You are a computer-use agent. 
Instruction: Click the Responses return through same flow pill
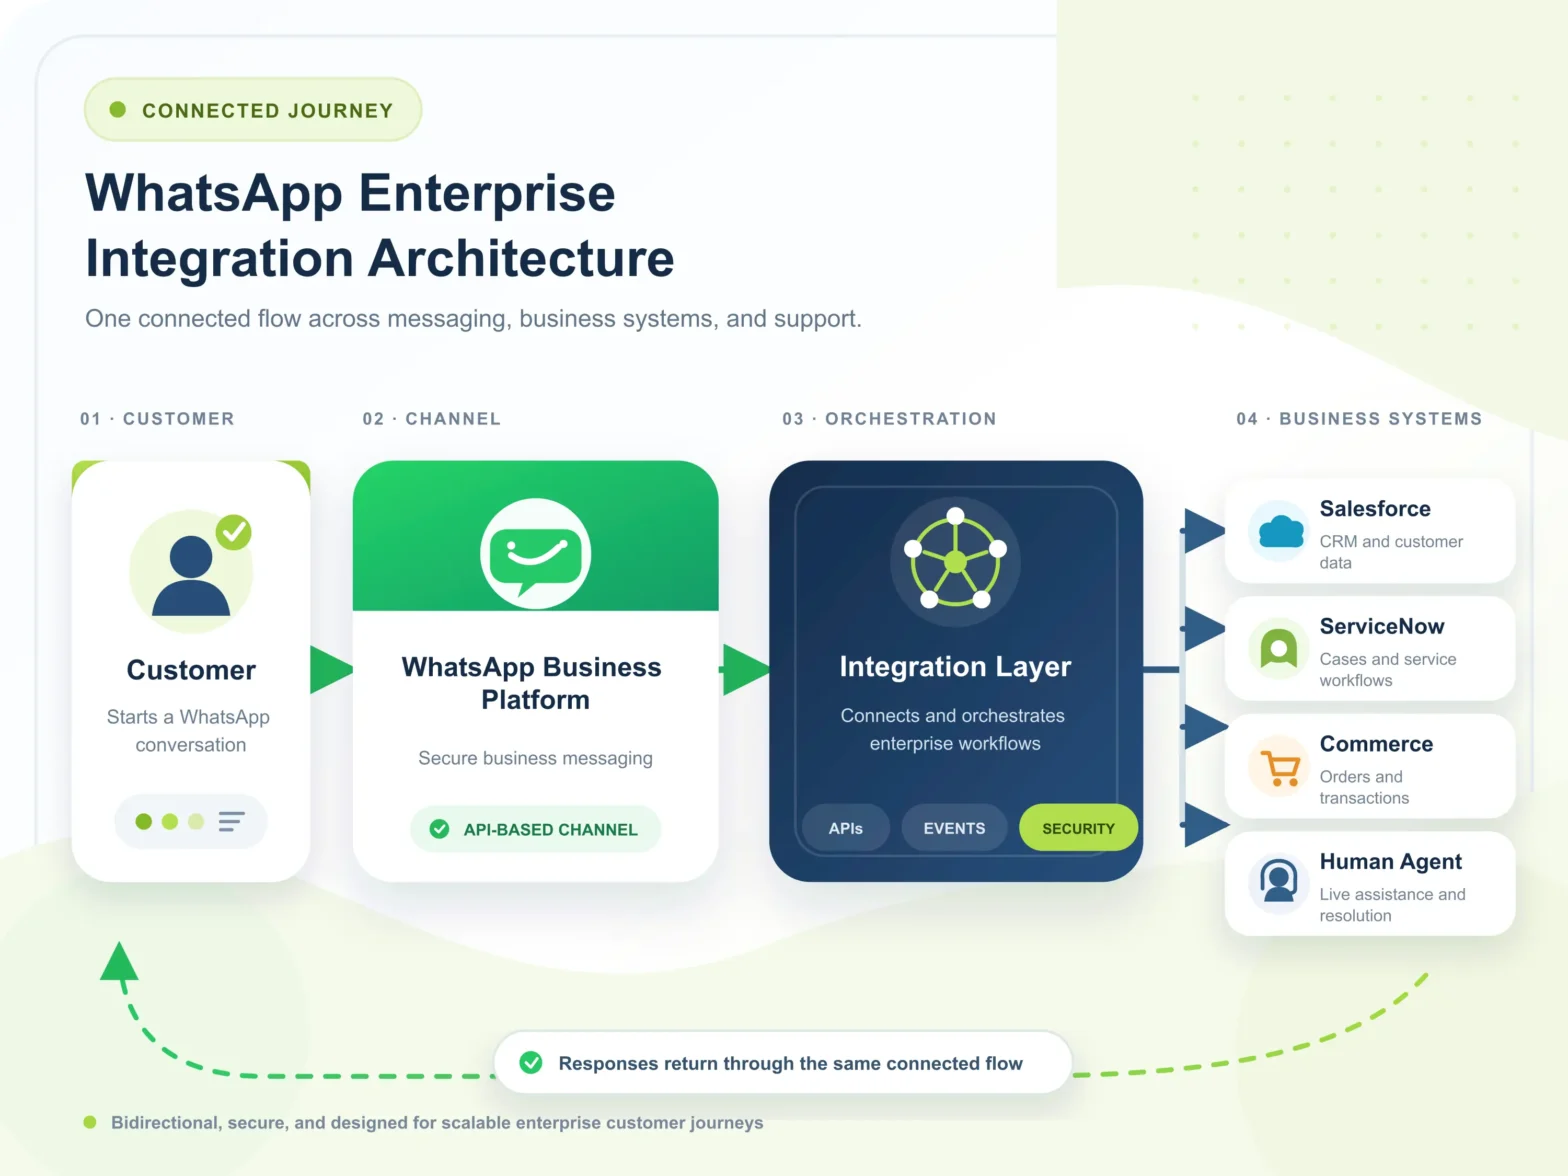(783, 1063)
